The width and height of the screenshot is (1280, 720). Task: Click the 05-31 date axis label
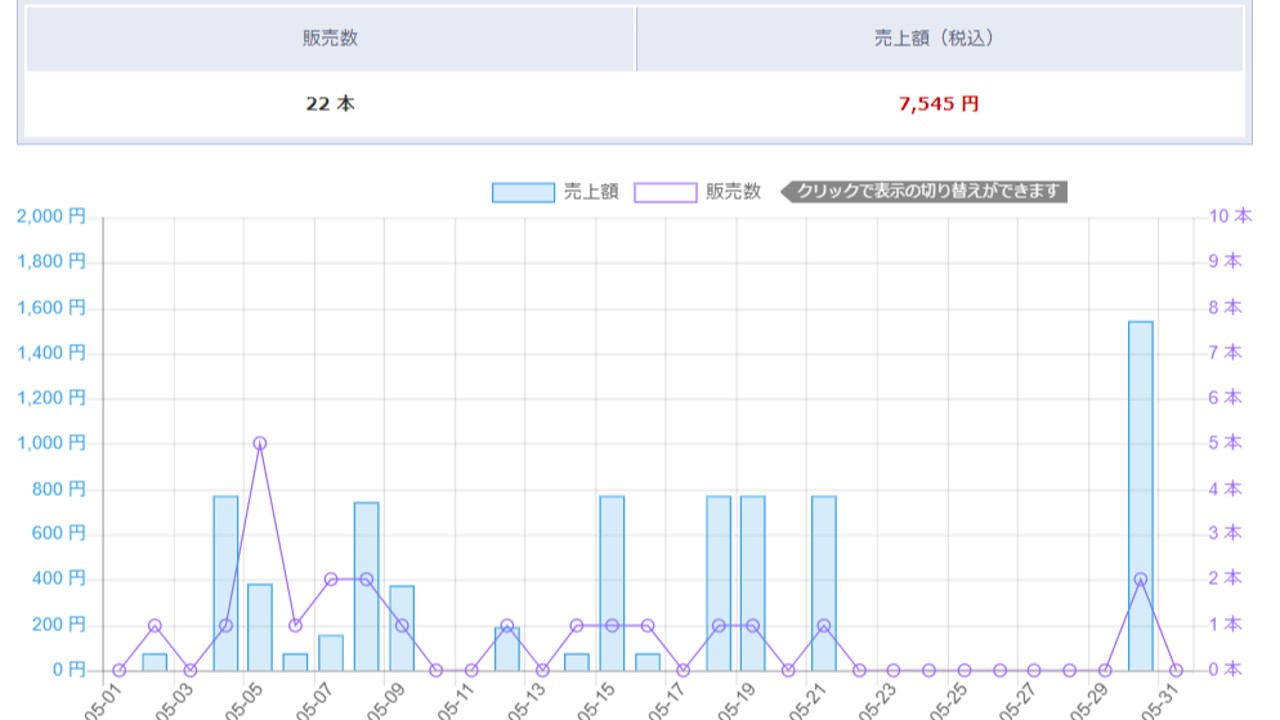(x=1157, y=700)
